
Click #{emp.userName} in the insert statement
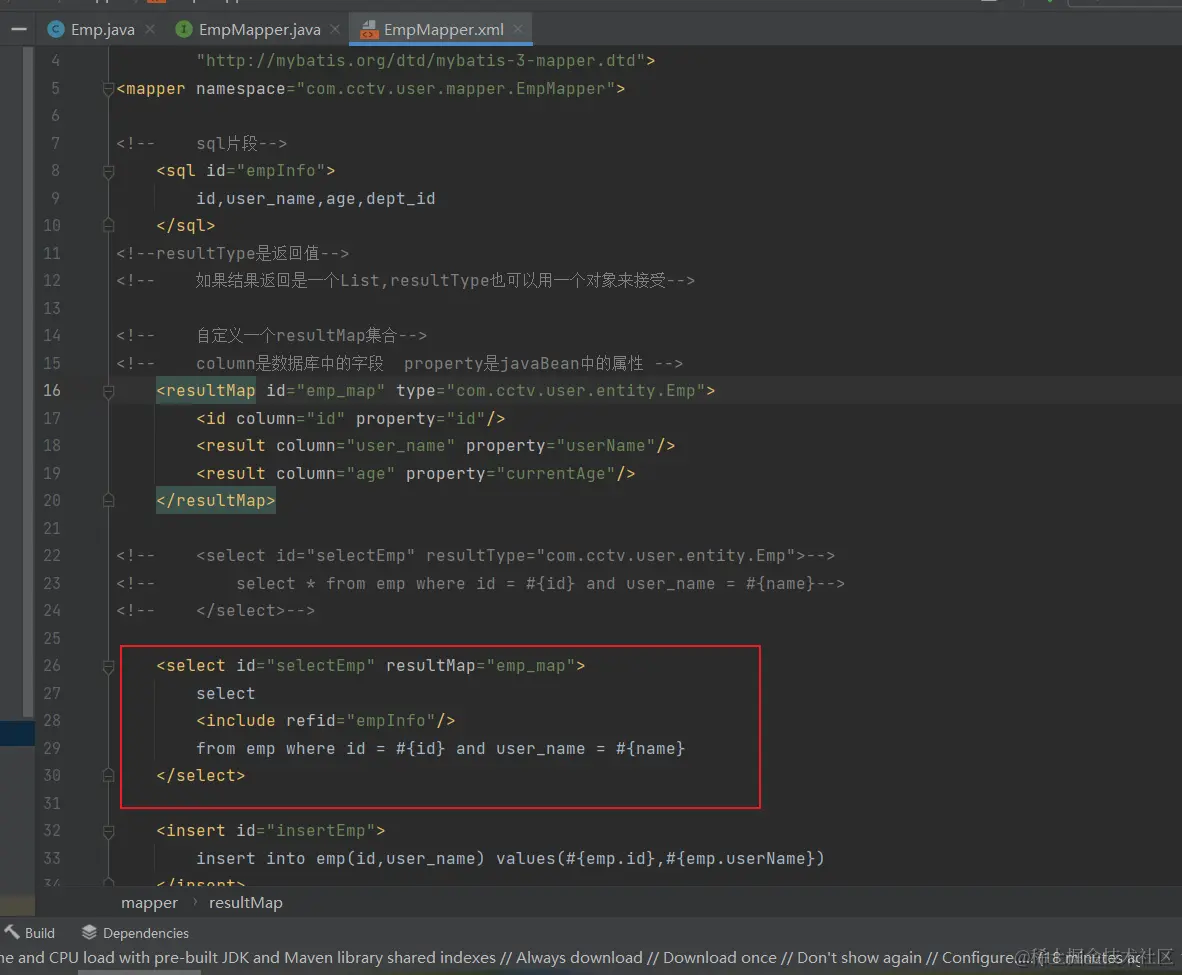click(x=740, y=858)
